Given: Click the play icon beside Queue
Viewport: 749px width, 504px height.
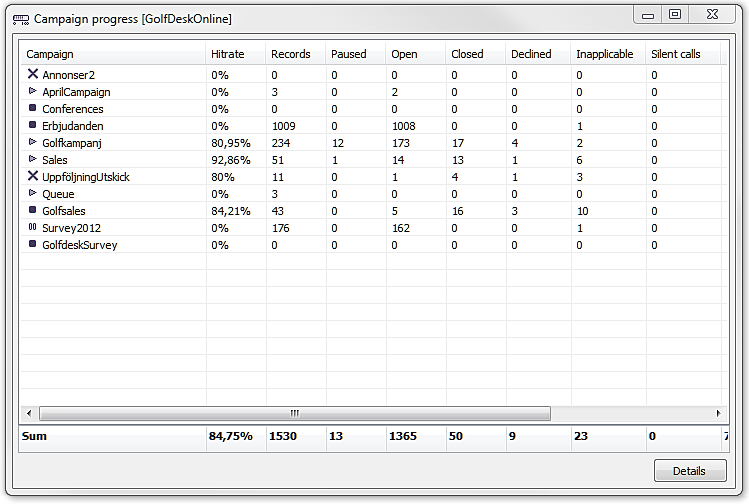Looking at the screenshot, I should point(32,193).
